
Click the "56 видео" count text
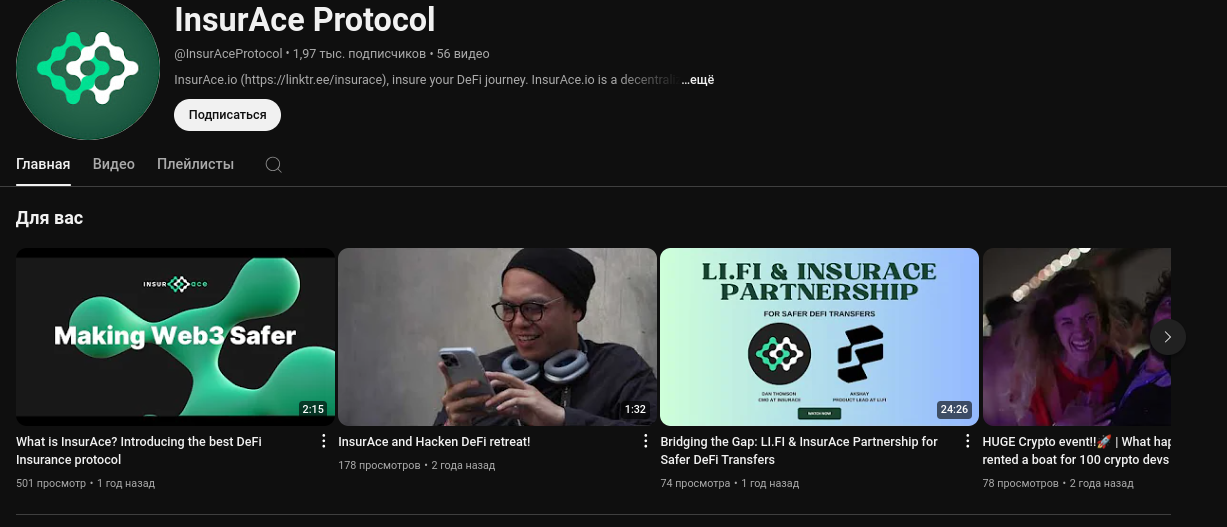[463, 54]
